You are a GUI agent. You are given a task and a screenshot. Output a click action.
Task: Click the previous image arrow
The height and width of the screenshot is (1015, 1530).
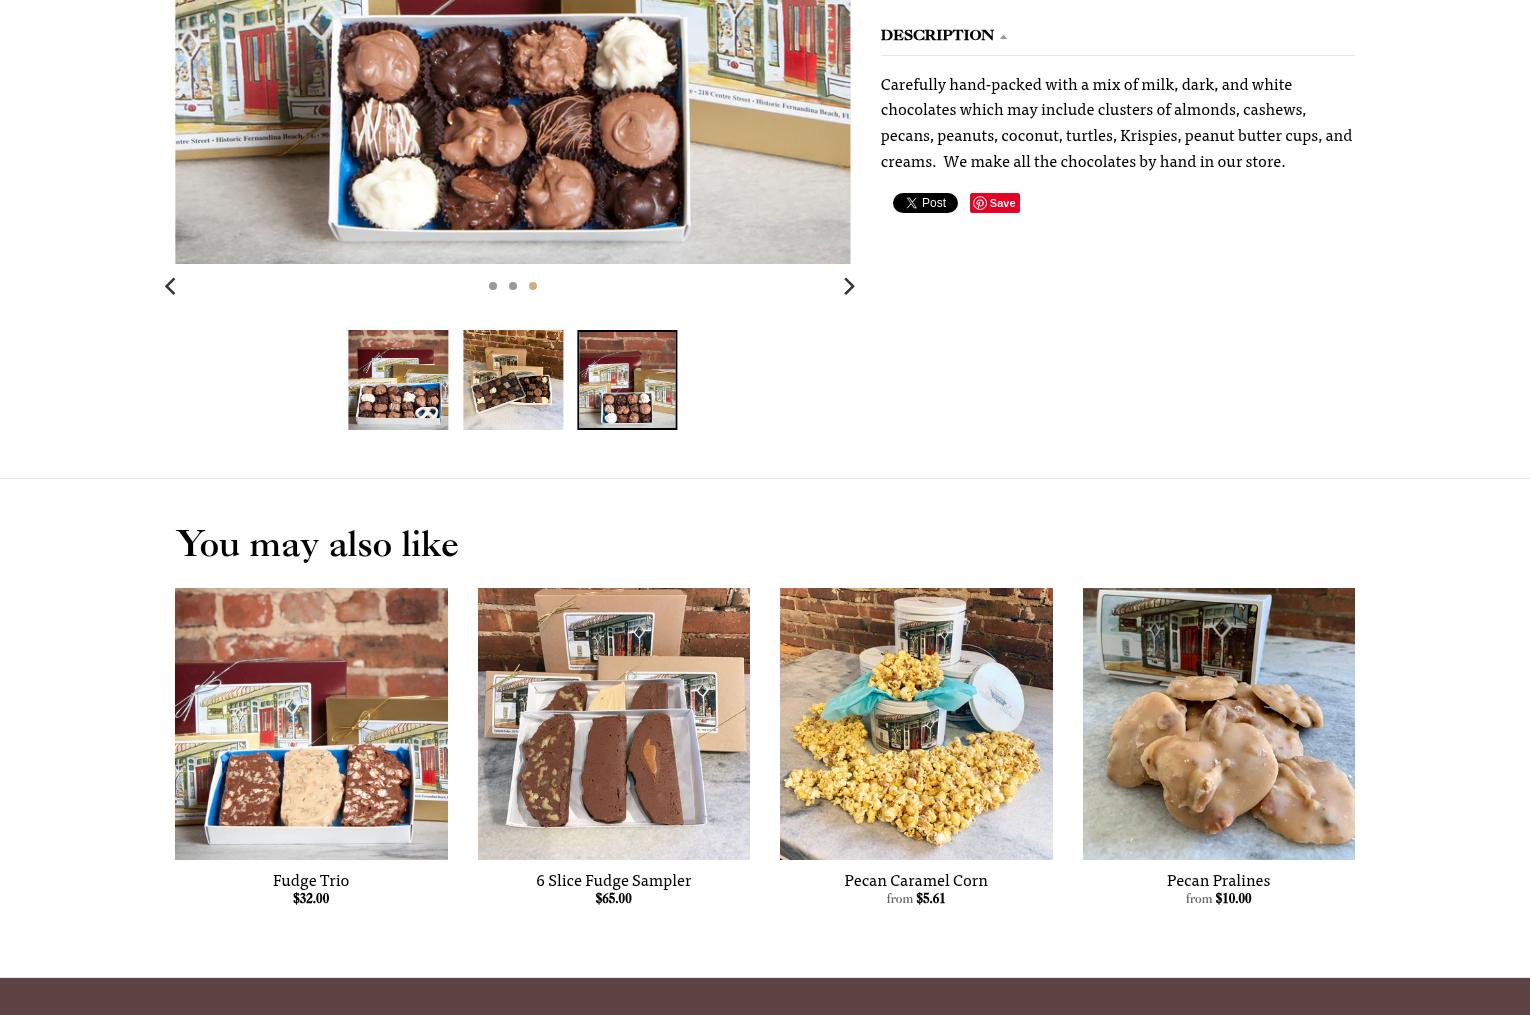point(170,286)
